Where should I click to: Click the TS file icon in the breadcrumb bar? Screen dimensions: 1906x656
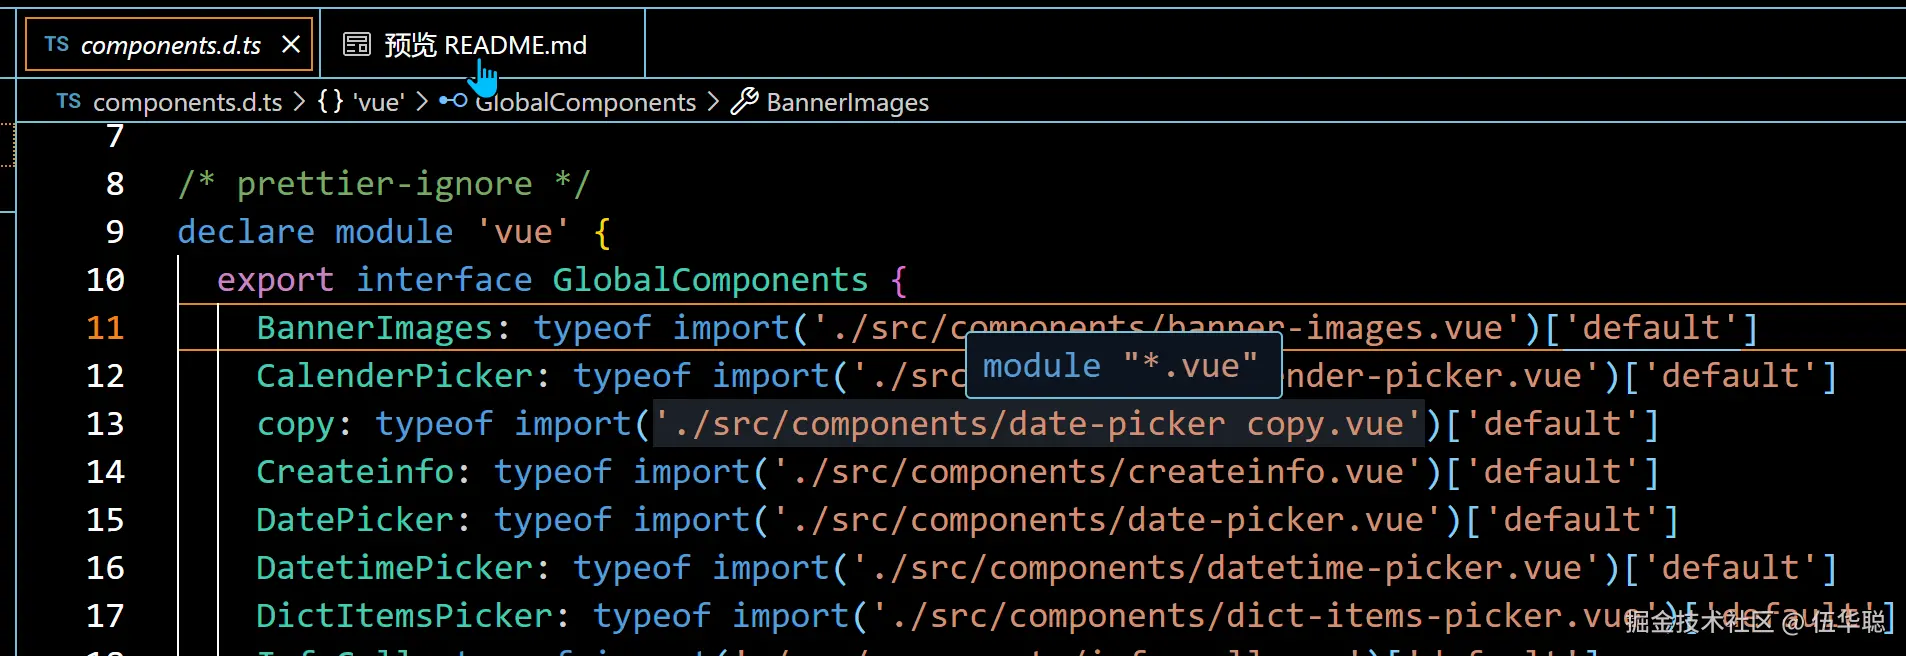click(69, 102)
